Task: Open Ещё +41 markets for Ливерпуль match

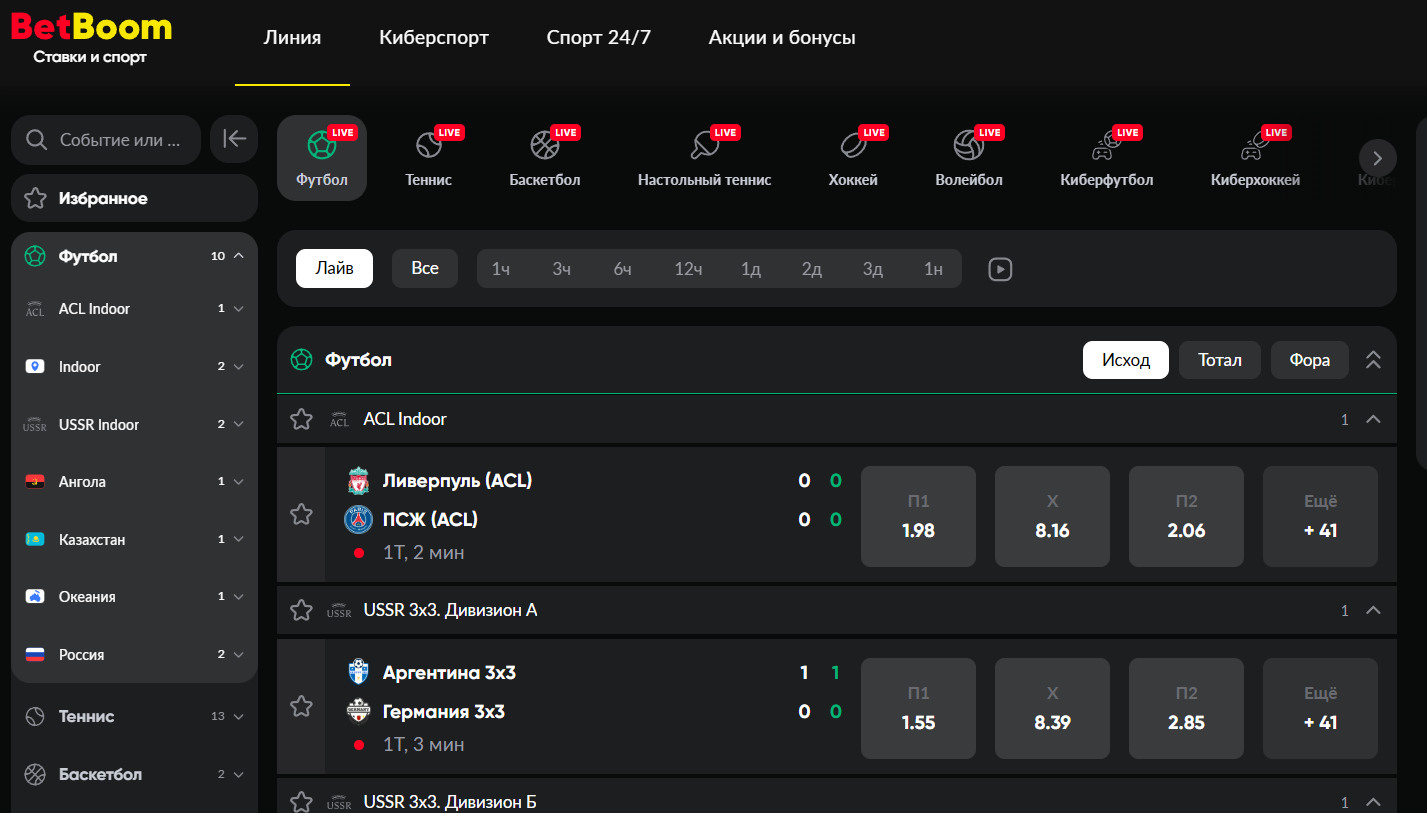Action: [1320, 516]
